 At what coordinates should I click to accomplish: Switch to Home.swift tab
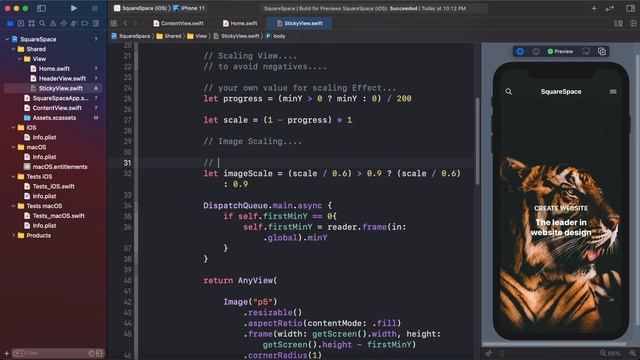240,23
